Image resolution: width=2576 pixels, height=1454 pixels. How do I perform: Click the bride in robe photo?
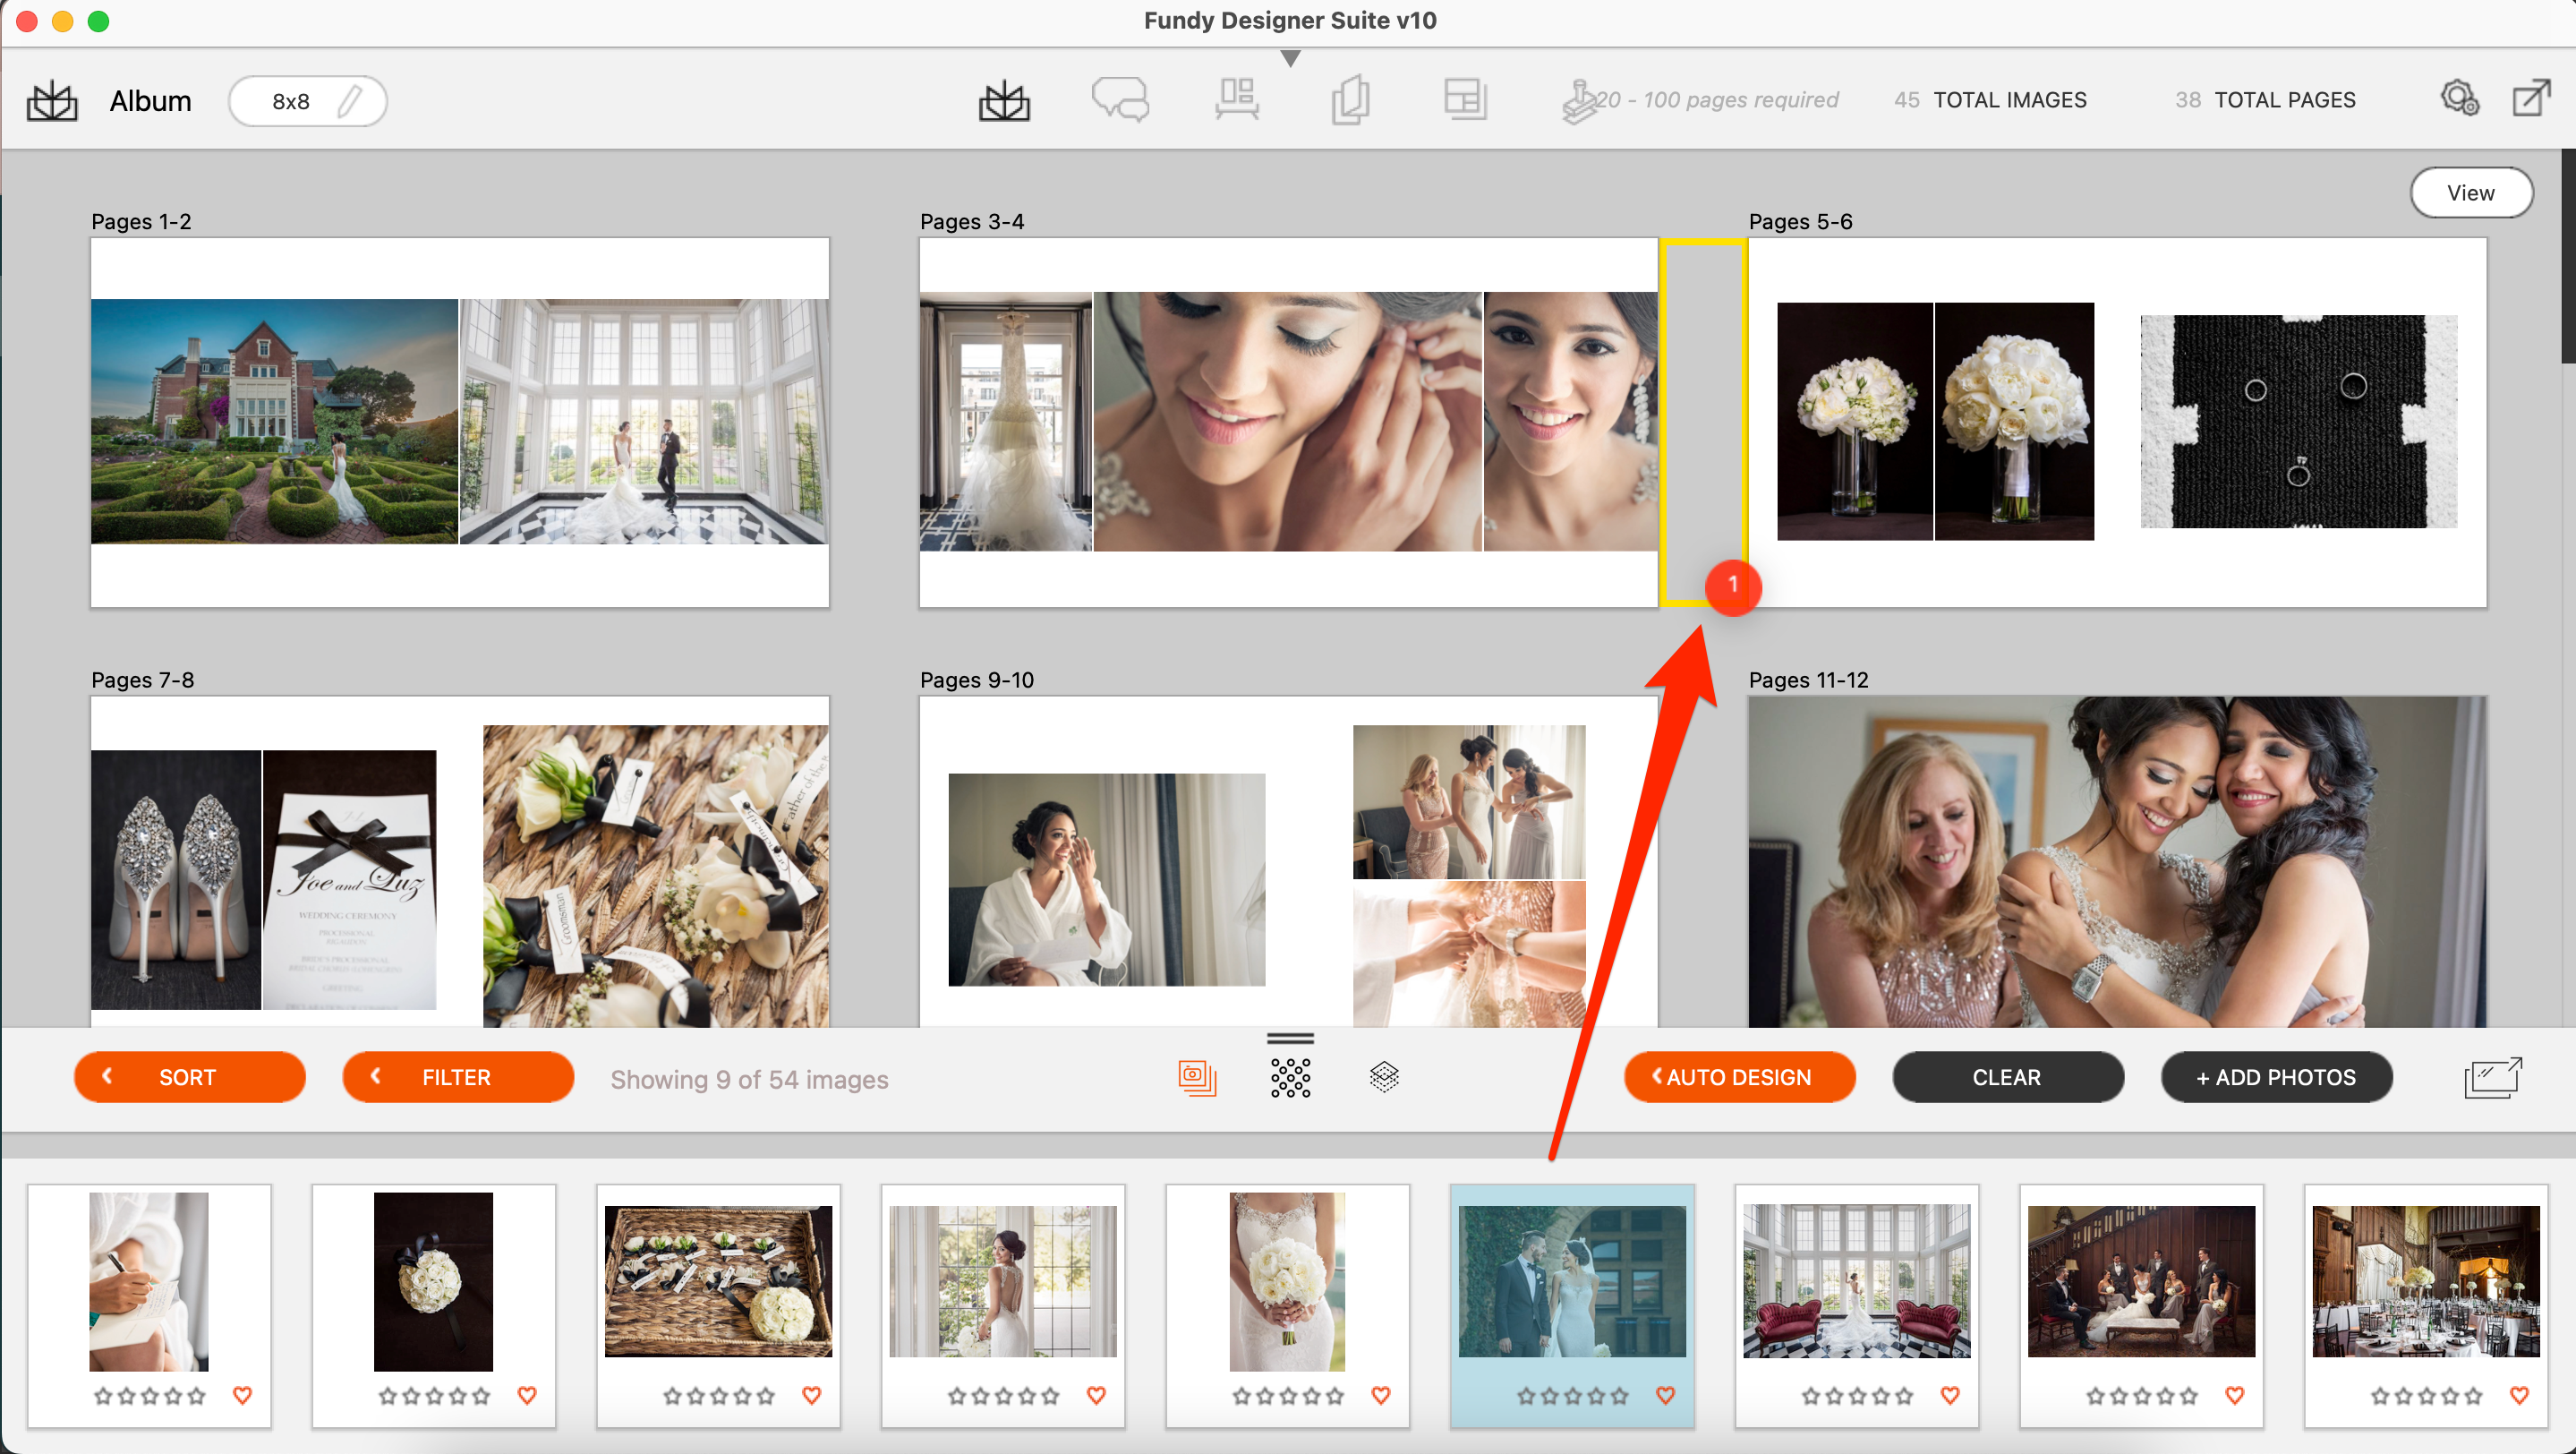click(x=1106, y=879)
